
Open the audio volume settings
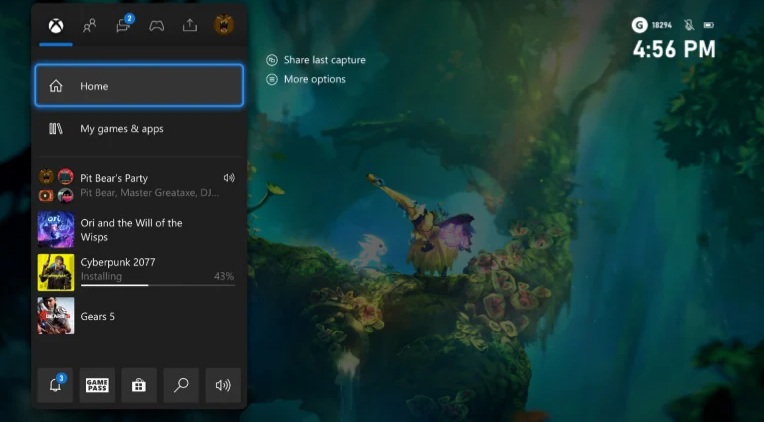pos(223,385)
